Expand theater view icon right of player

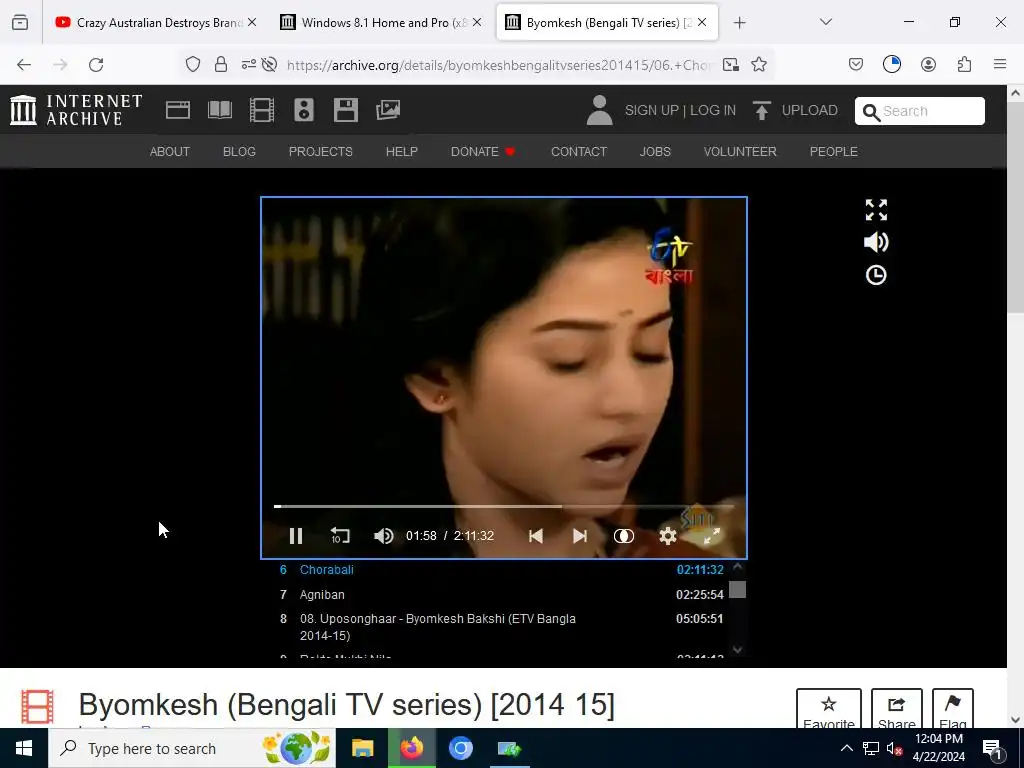click(x=876, y=210)
